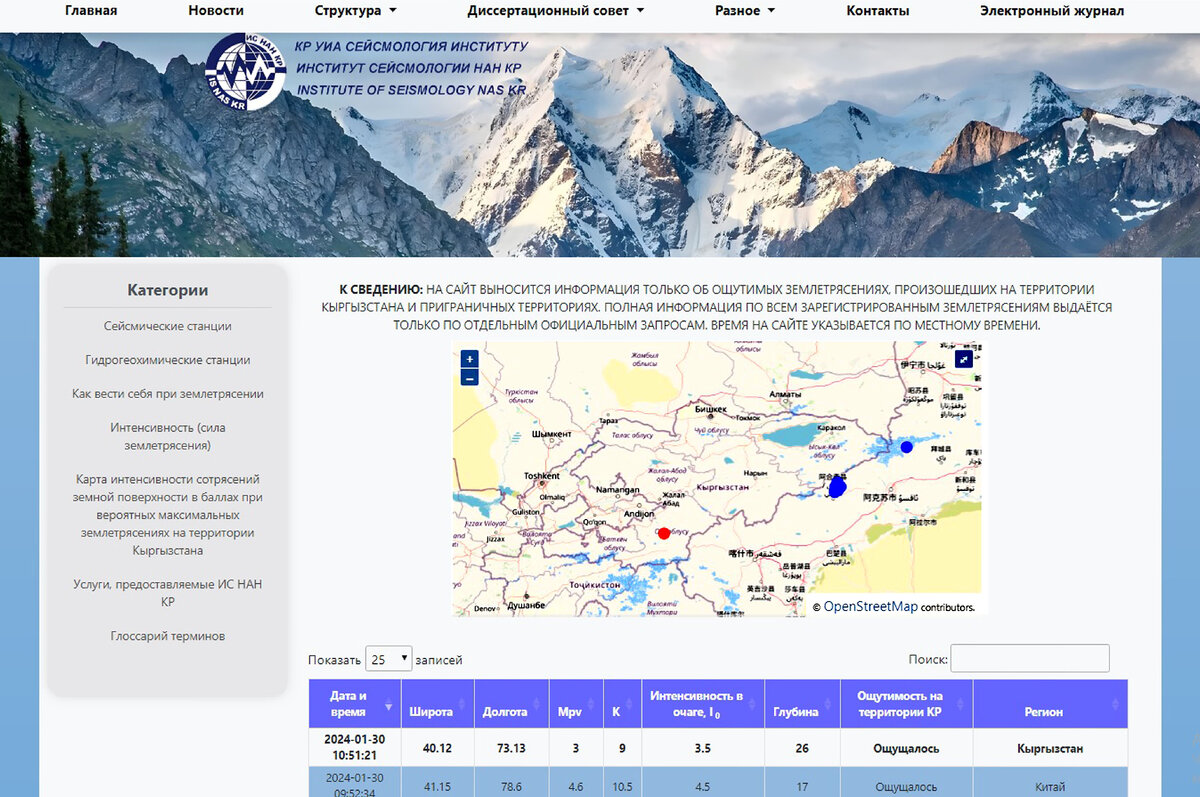Click the Категории sidebar heading

pyautogui.click(x=168, y=290)
